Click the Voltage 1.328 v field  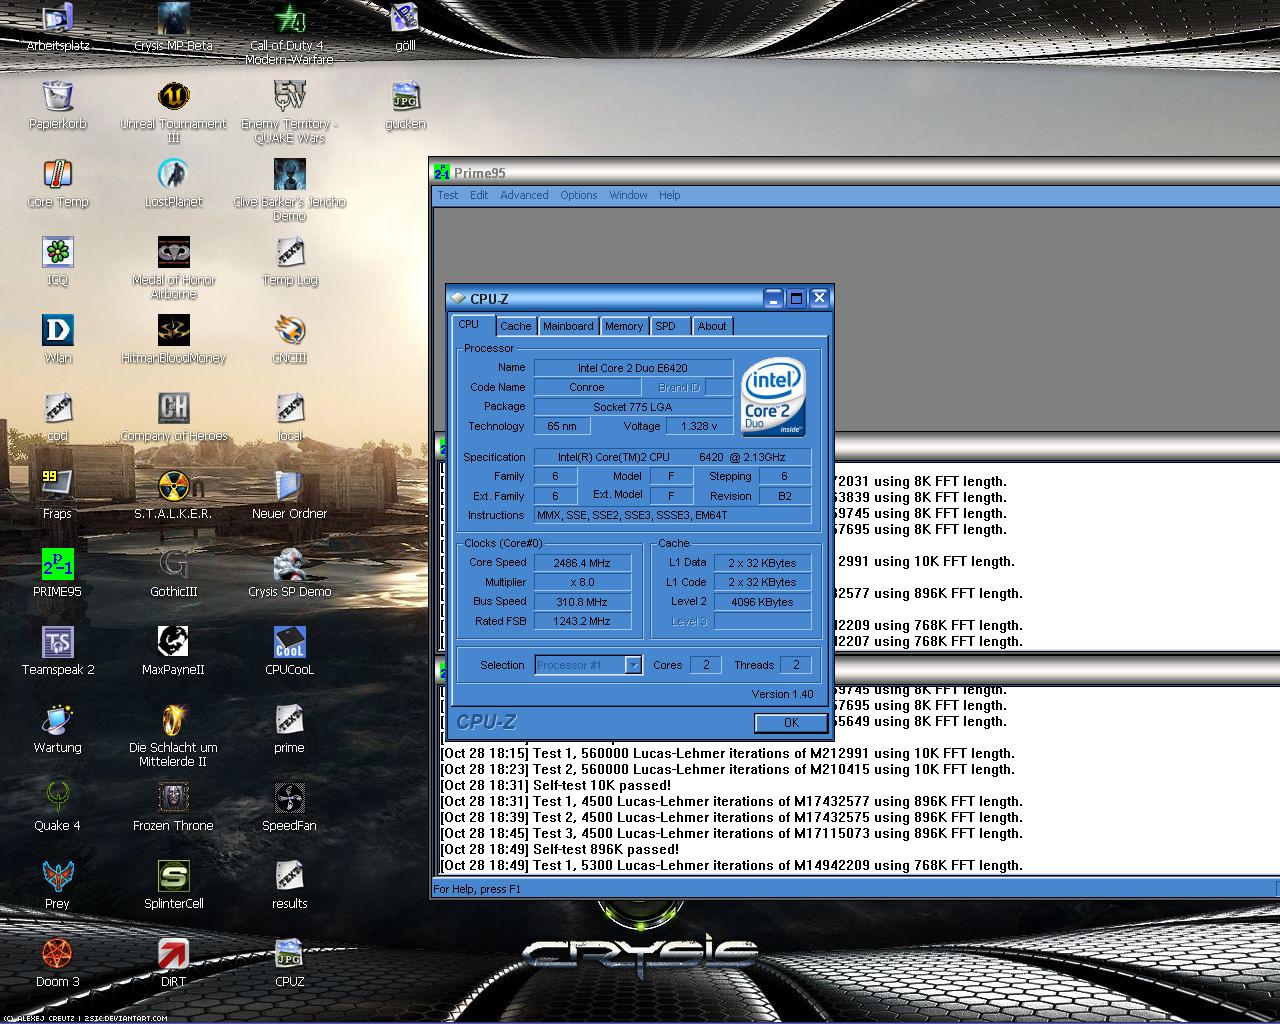tap(698, 426)
